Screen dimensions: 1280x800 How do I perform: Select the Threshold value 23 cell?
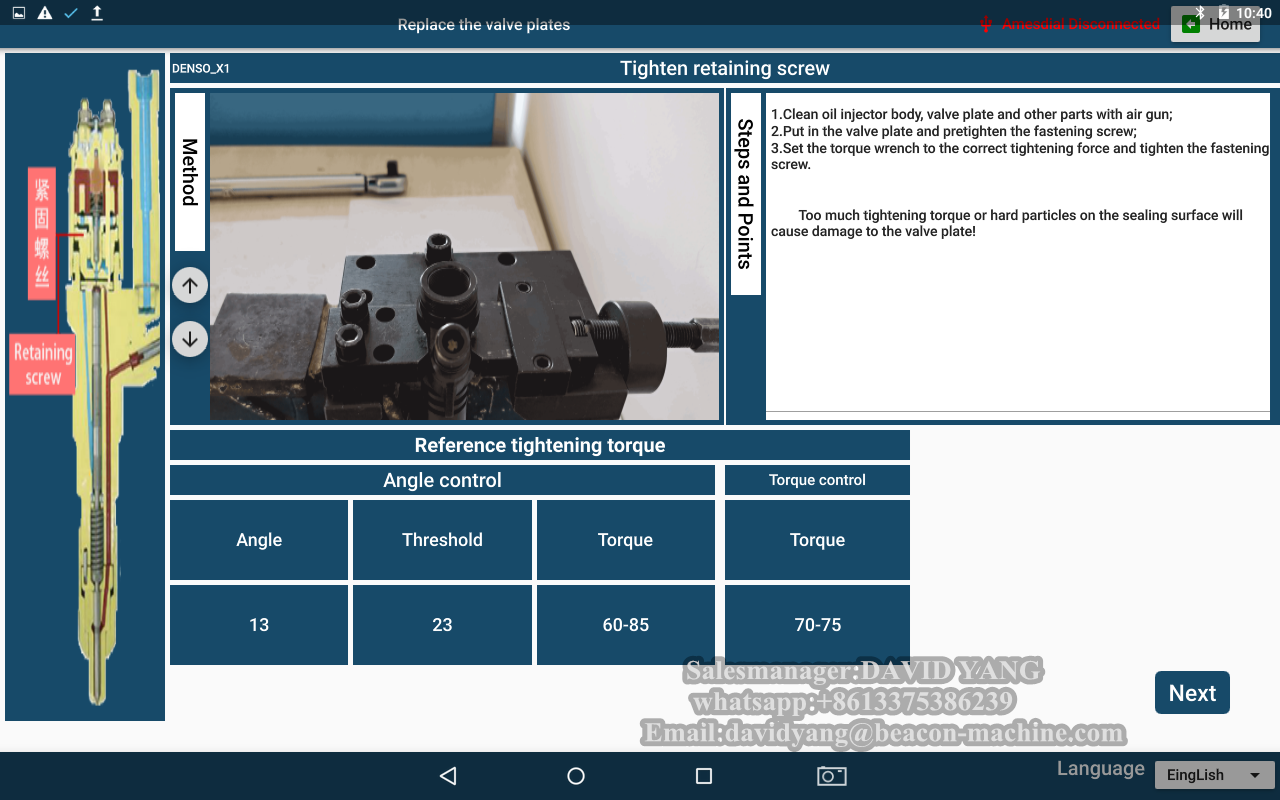click(x=442, y=625)
